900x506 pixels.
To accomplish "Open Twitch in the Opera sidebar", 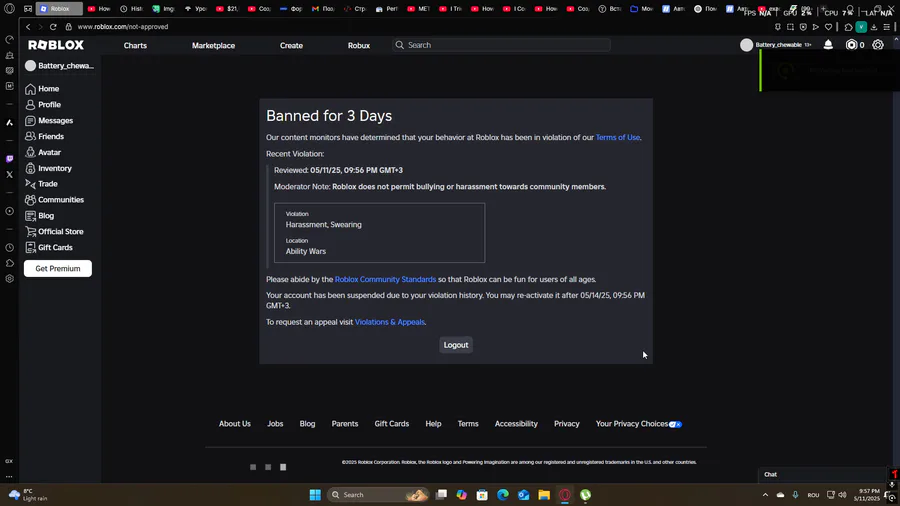I will point(10,159).
